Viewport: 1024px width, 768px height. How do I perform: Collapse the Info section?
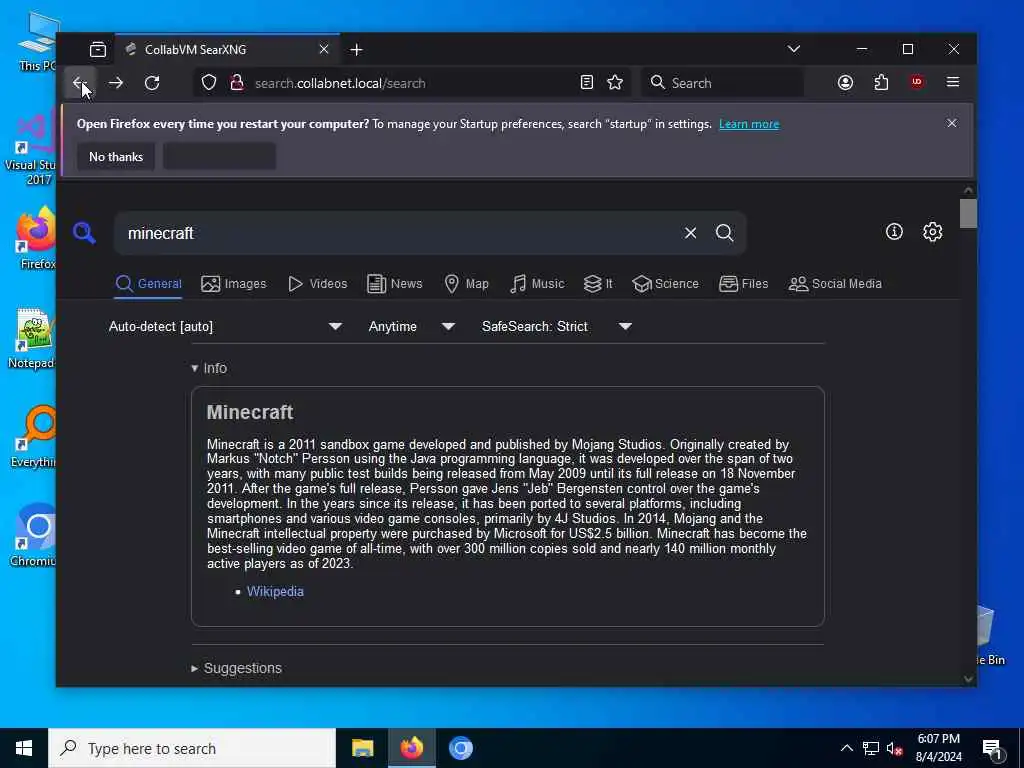pyautogui.click(x=209, y=368)
